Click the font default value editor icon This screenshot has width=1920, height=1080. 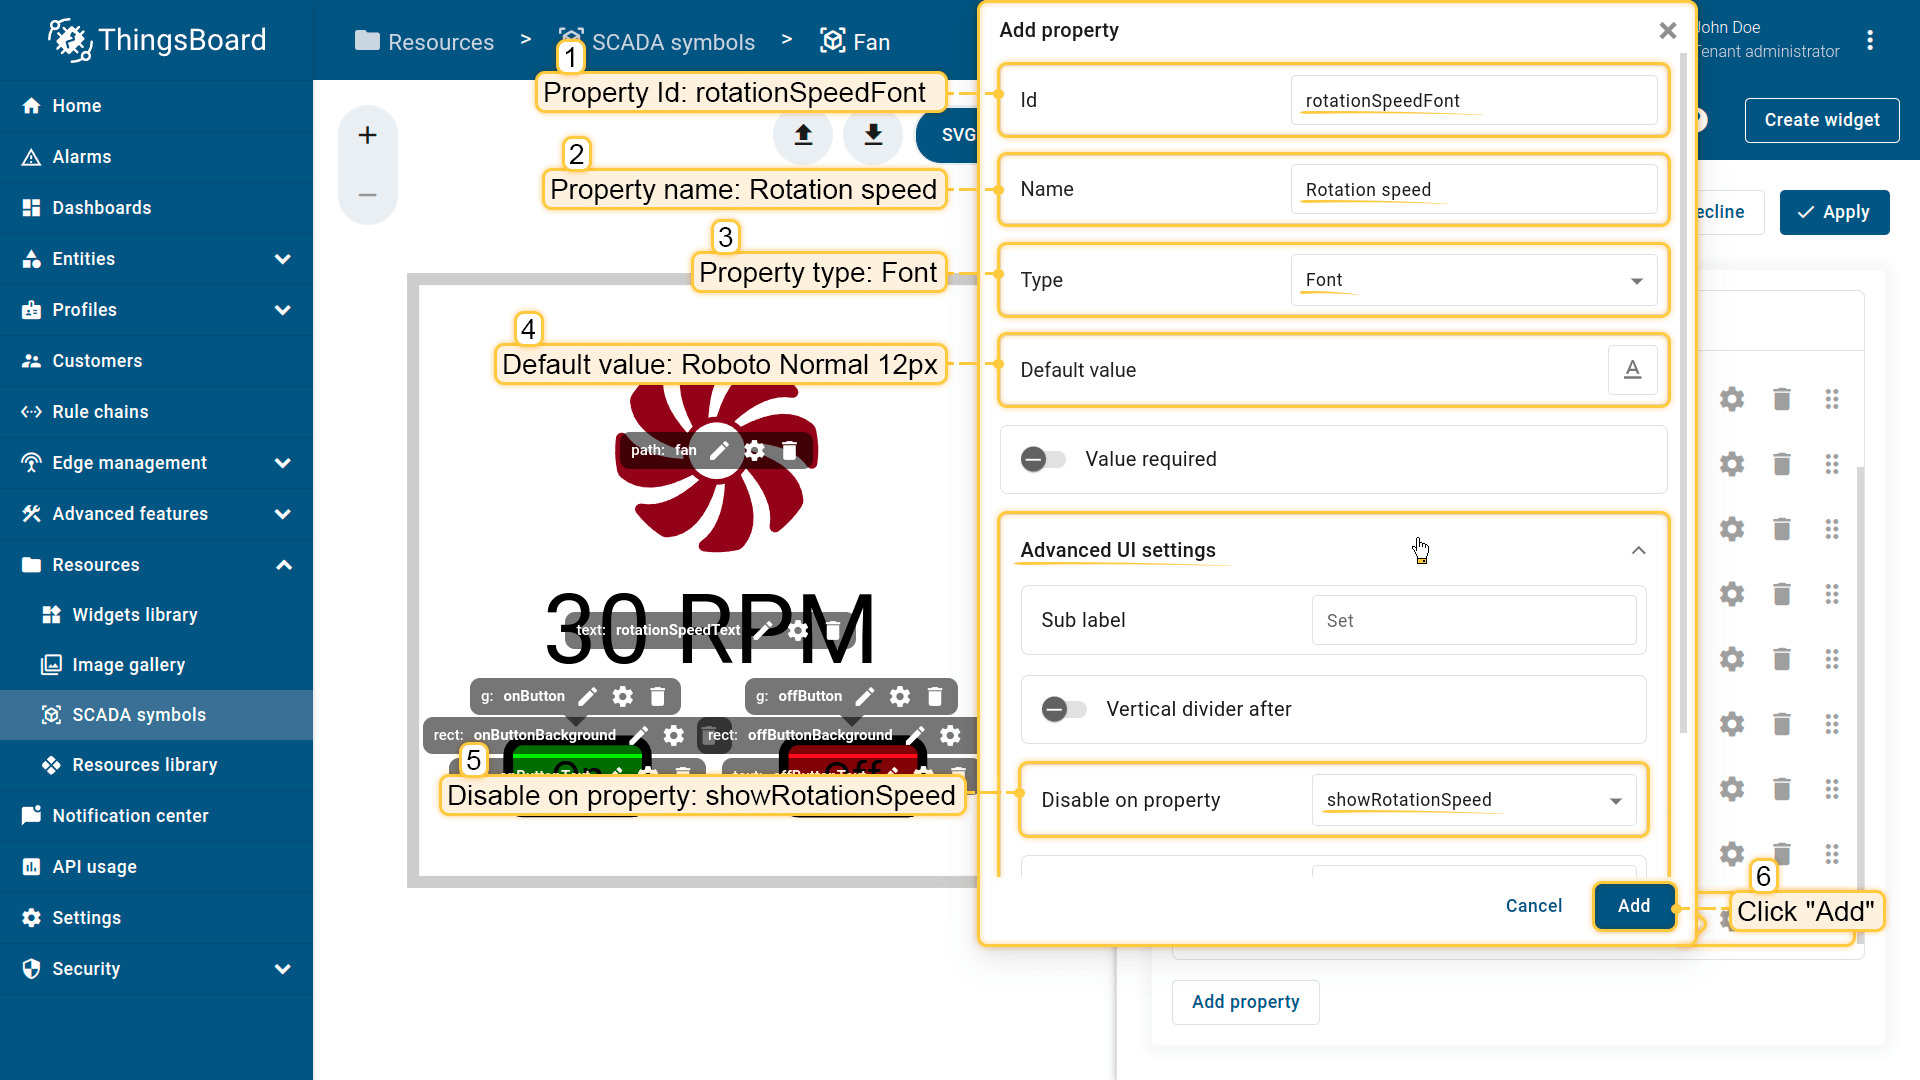[x=1632, y=370]
